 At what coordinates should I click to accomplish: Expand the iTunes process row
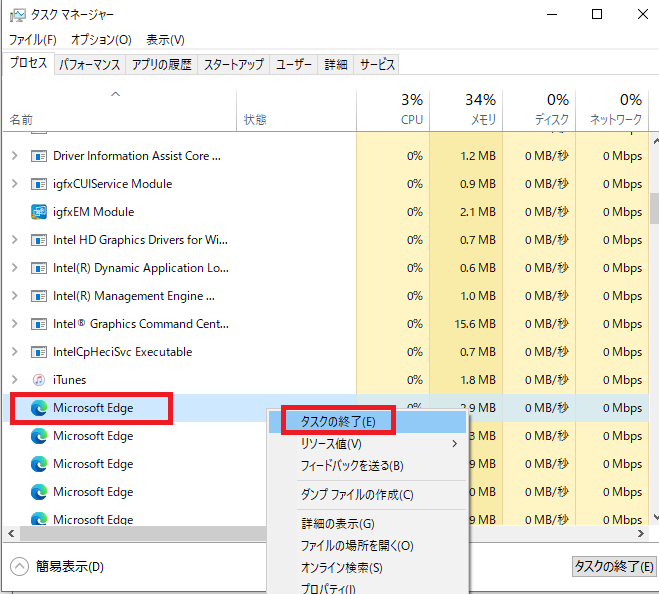coord(15,380)
